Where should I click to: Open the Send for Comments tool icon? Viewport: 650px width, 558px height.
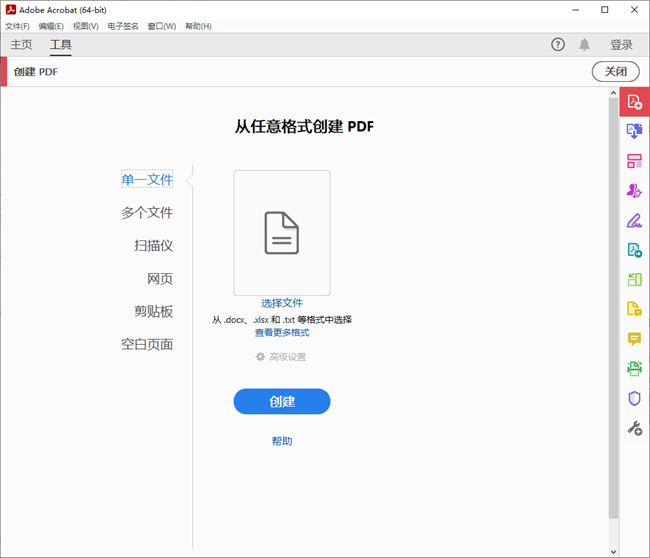tap(634, 309)
